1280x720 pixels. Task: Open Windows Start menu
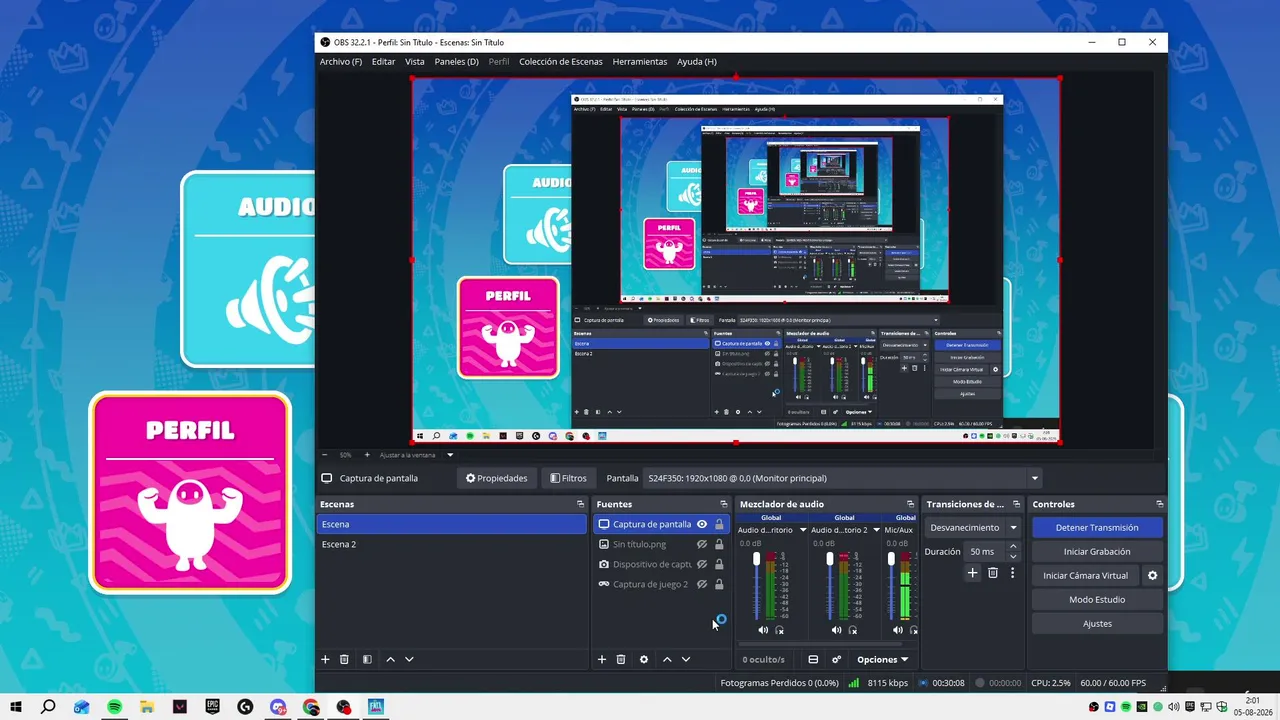(x=16, y=707)
